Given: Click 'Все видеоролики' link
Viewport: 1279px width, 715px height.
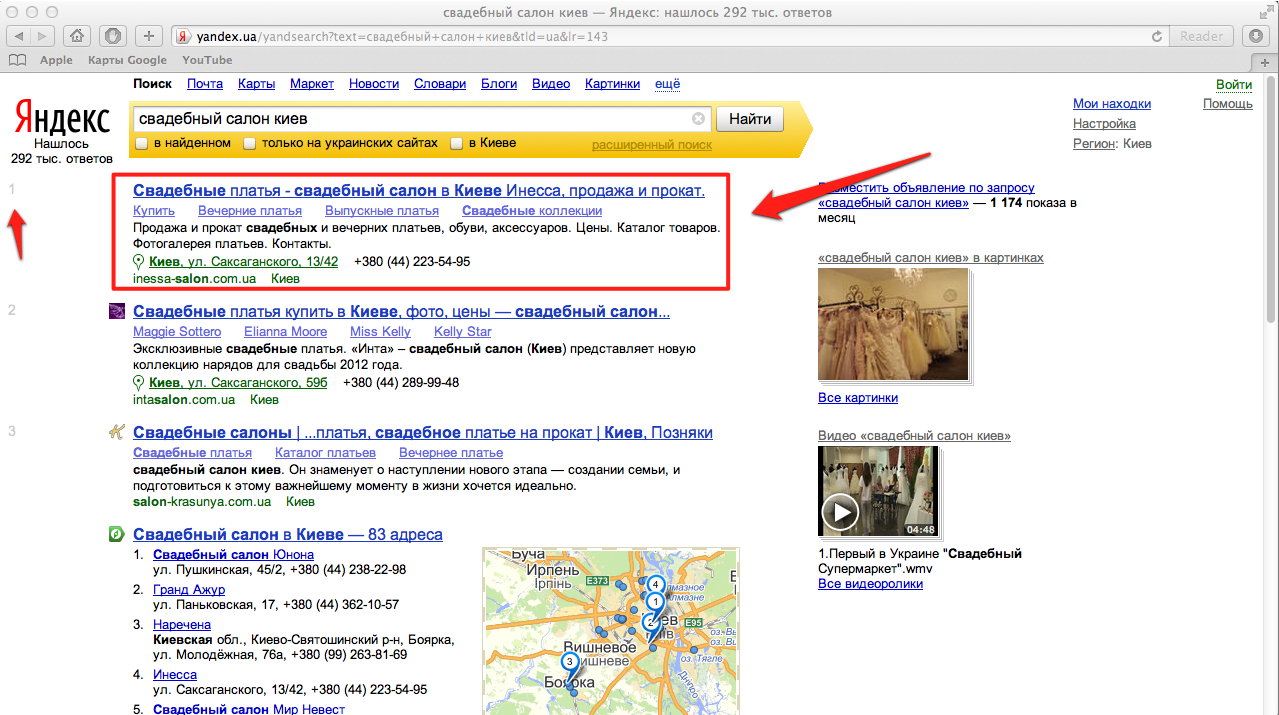Looking at the screenshot, I should click(870, 584).
